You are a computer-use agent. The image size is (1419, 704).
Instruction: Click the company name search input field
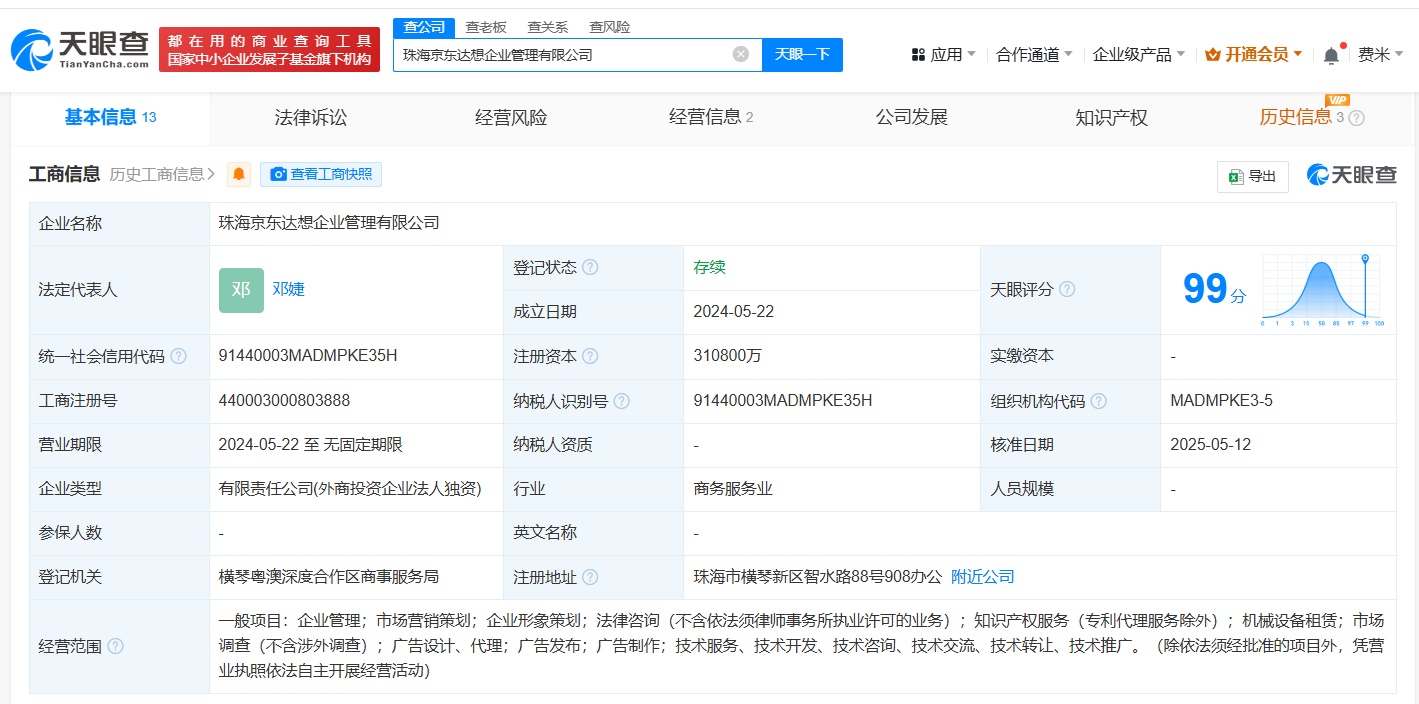[x=560, y=54]
